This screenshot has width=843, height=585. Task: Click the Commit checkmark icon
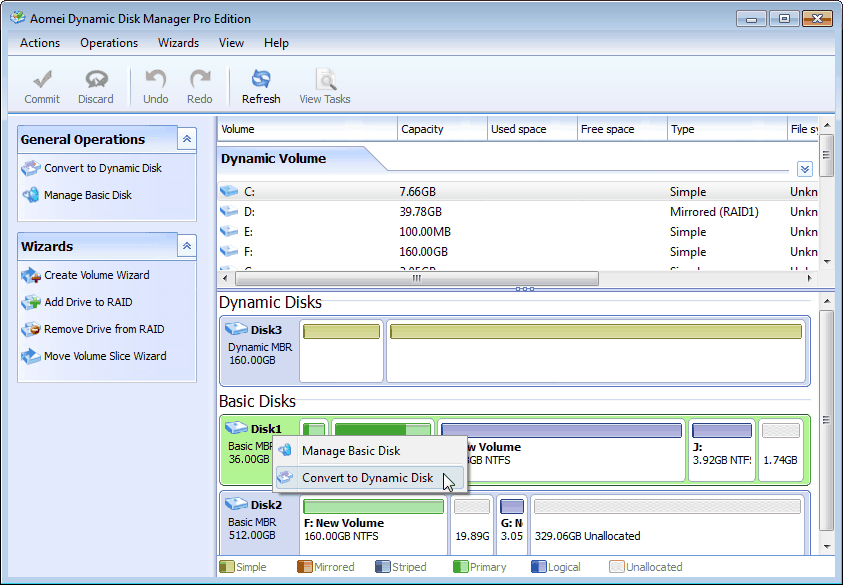(x=42, y=80)
